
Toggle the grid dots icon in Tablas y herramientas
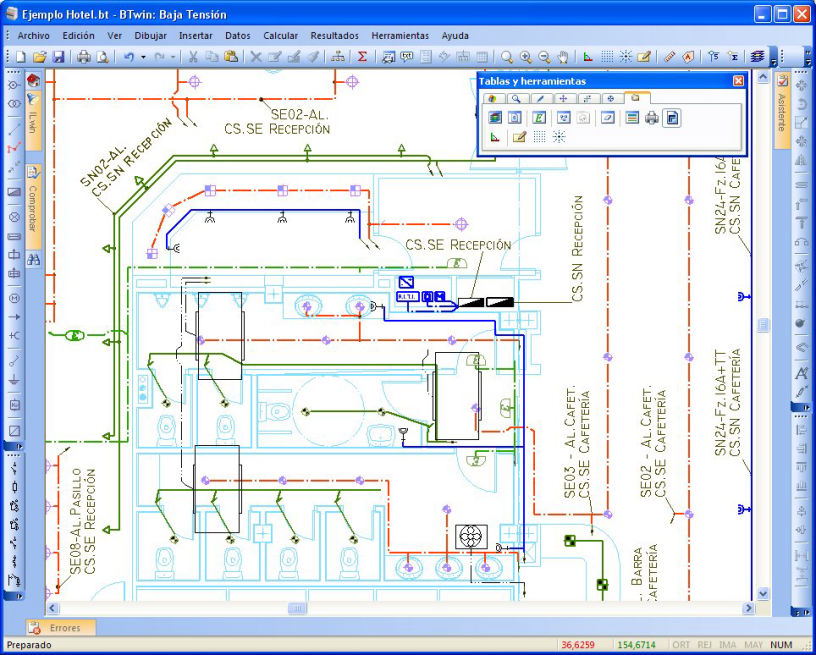tap(540, 137)
